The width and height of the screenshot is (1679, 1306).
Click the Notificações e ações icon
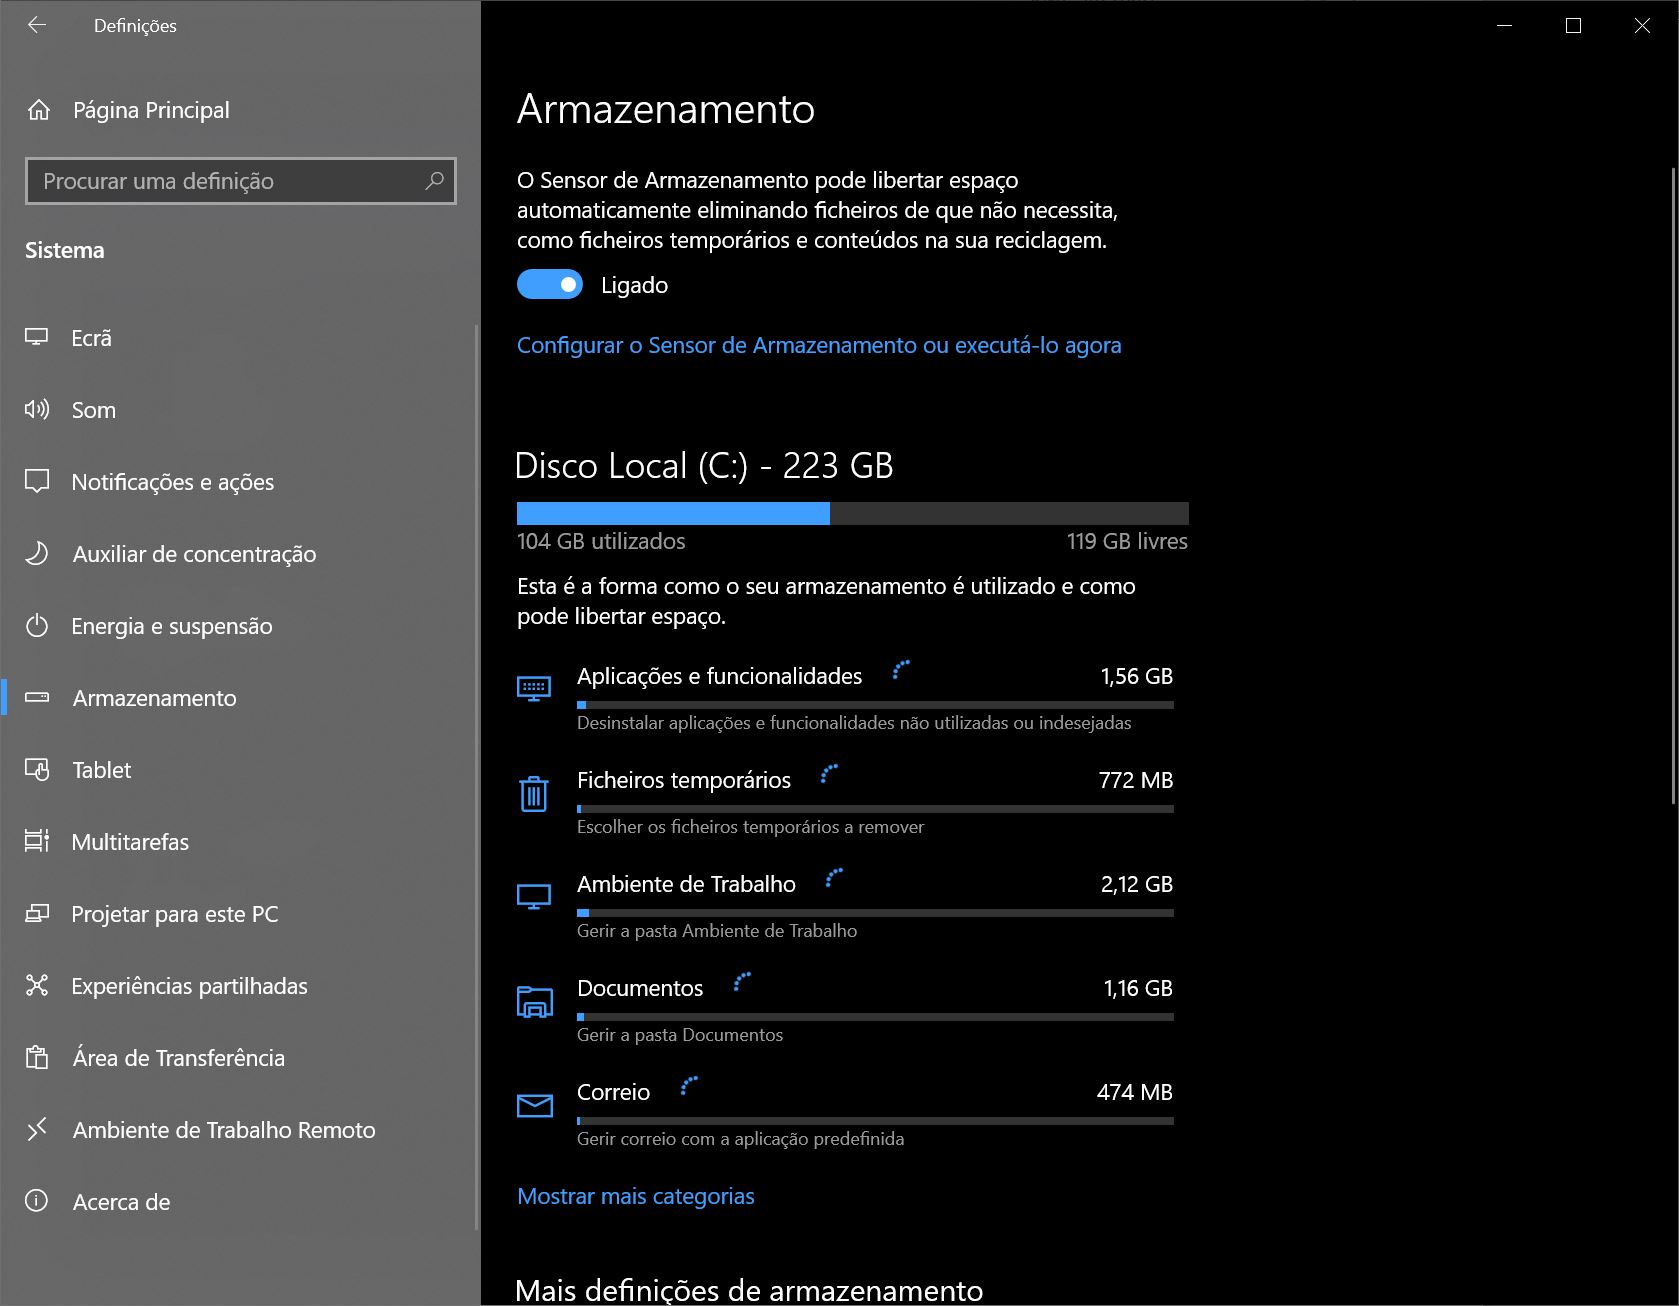(x=37, y=481)
